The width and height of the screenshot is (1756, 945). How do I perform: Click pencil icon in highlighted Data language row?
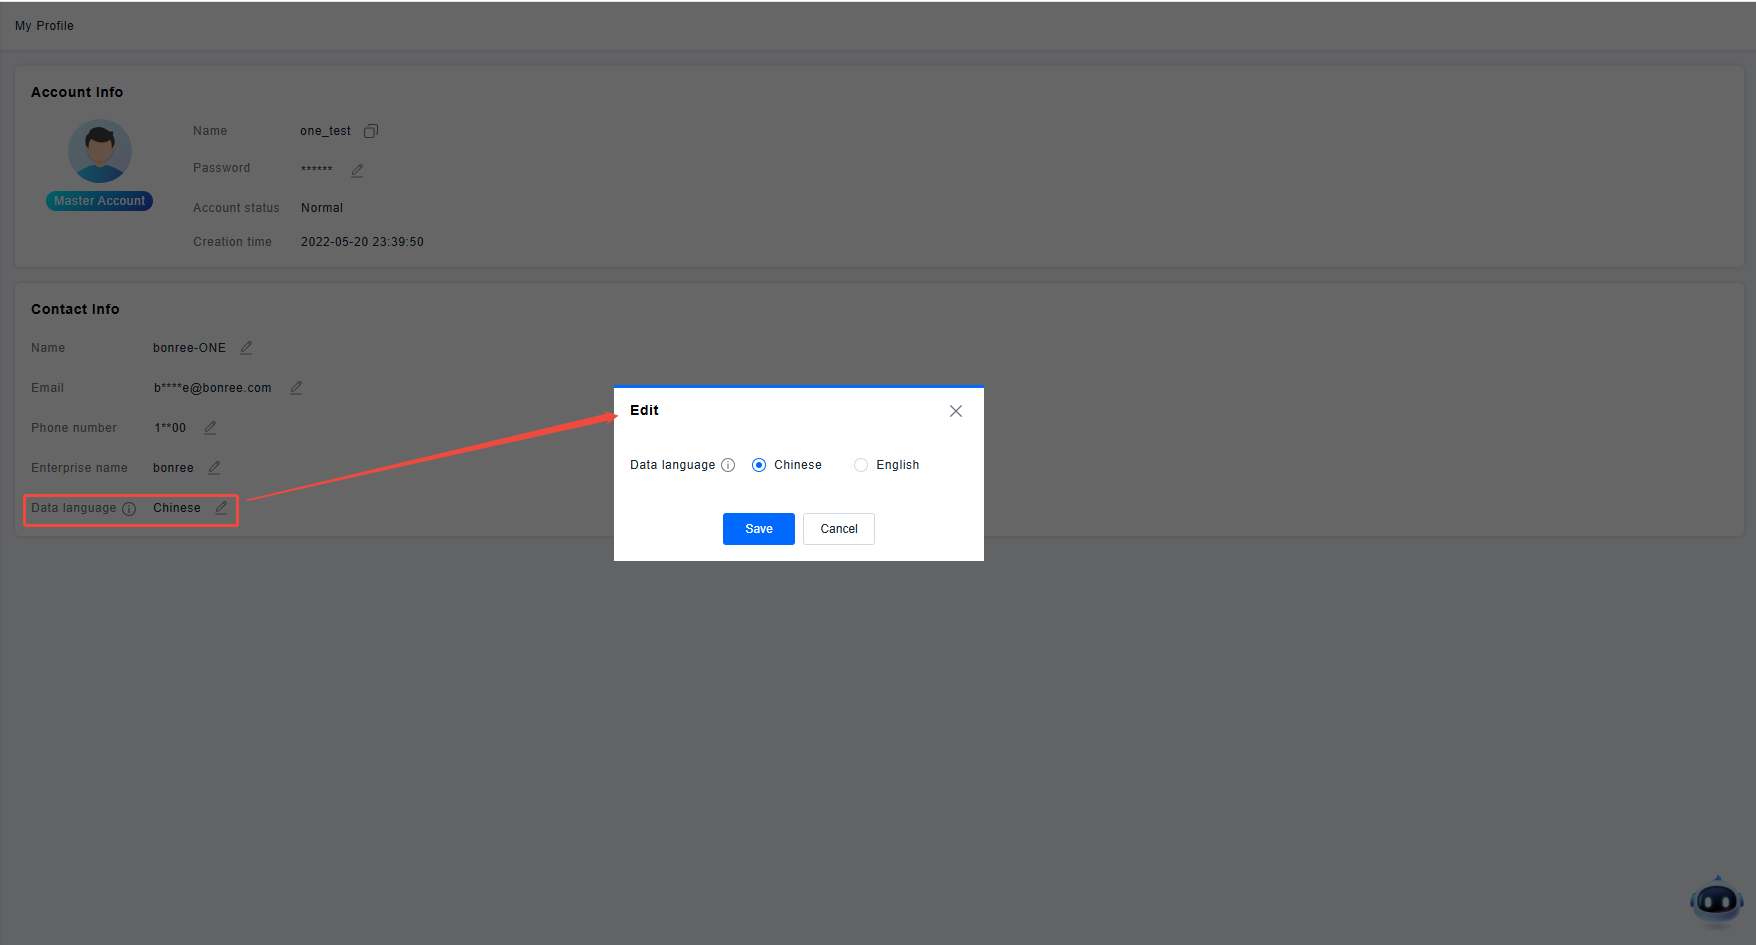(x=221, y=508)
